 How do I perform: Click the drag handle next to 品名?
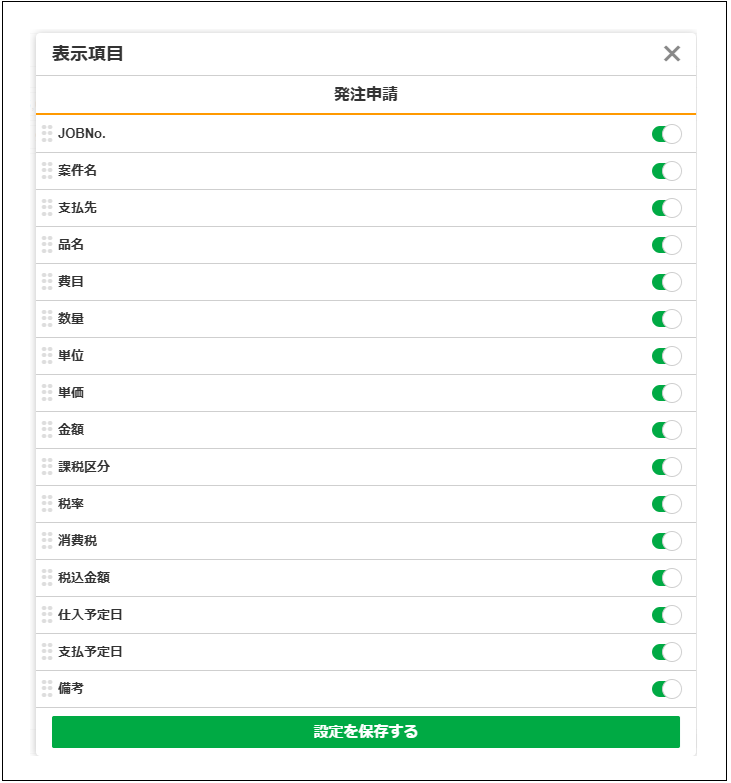tap(47, 245)
